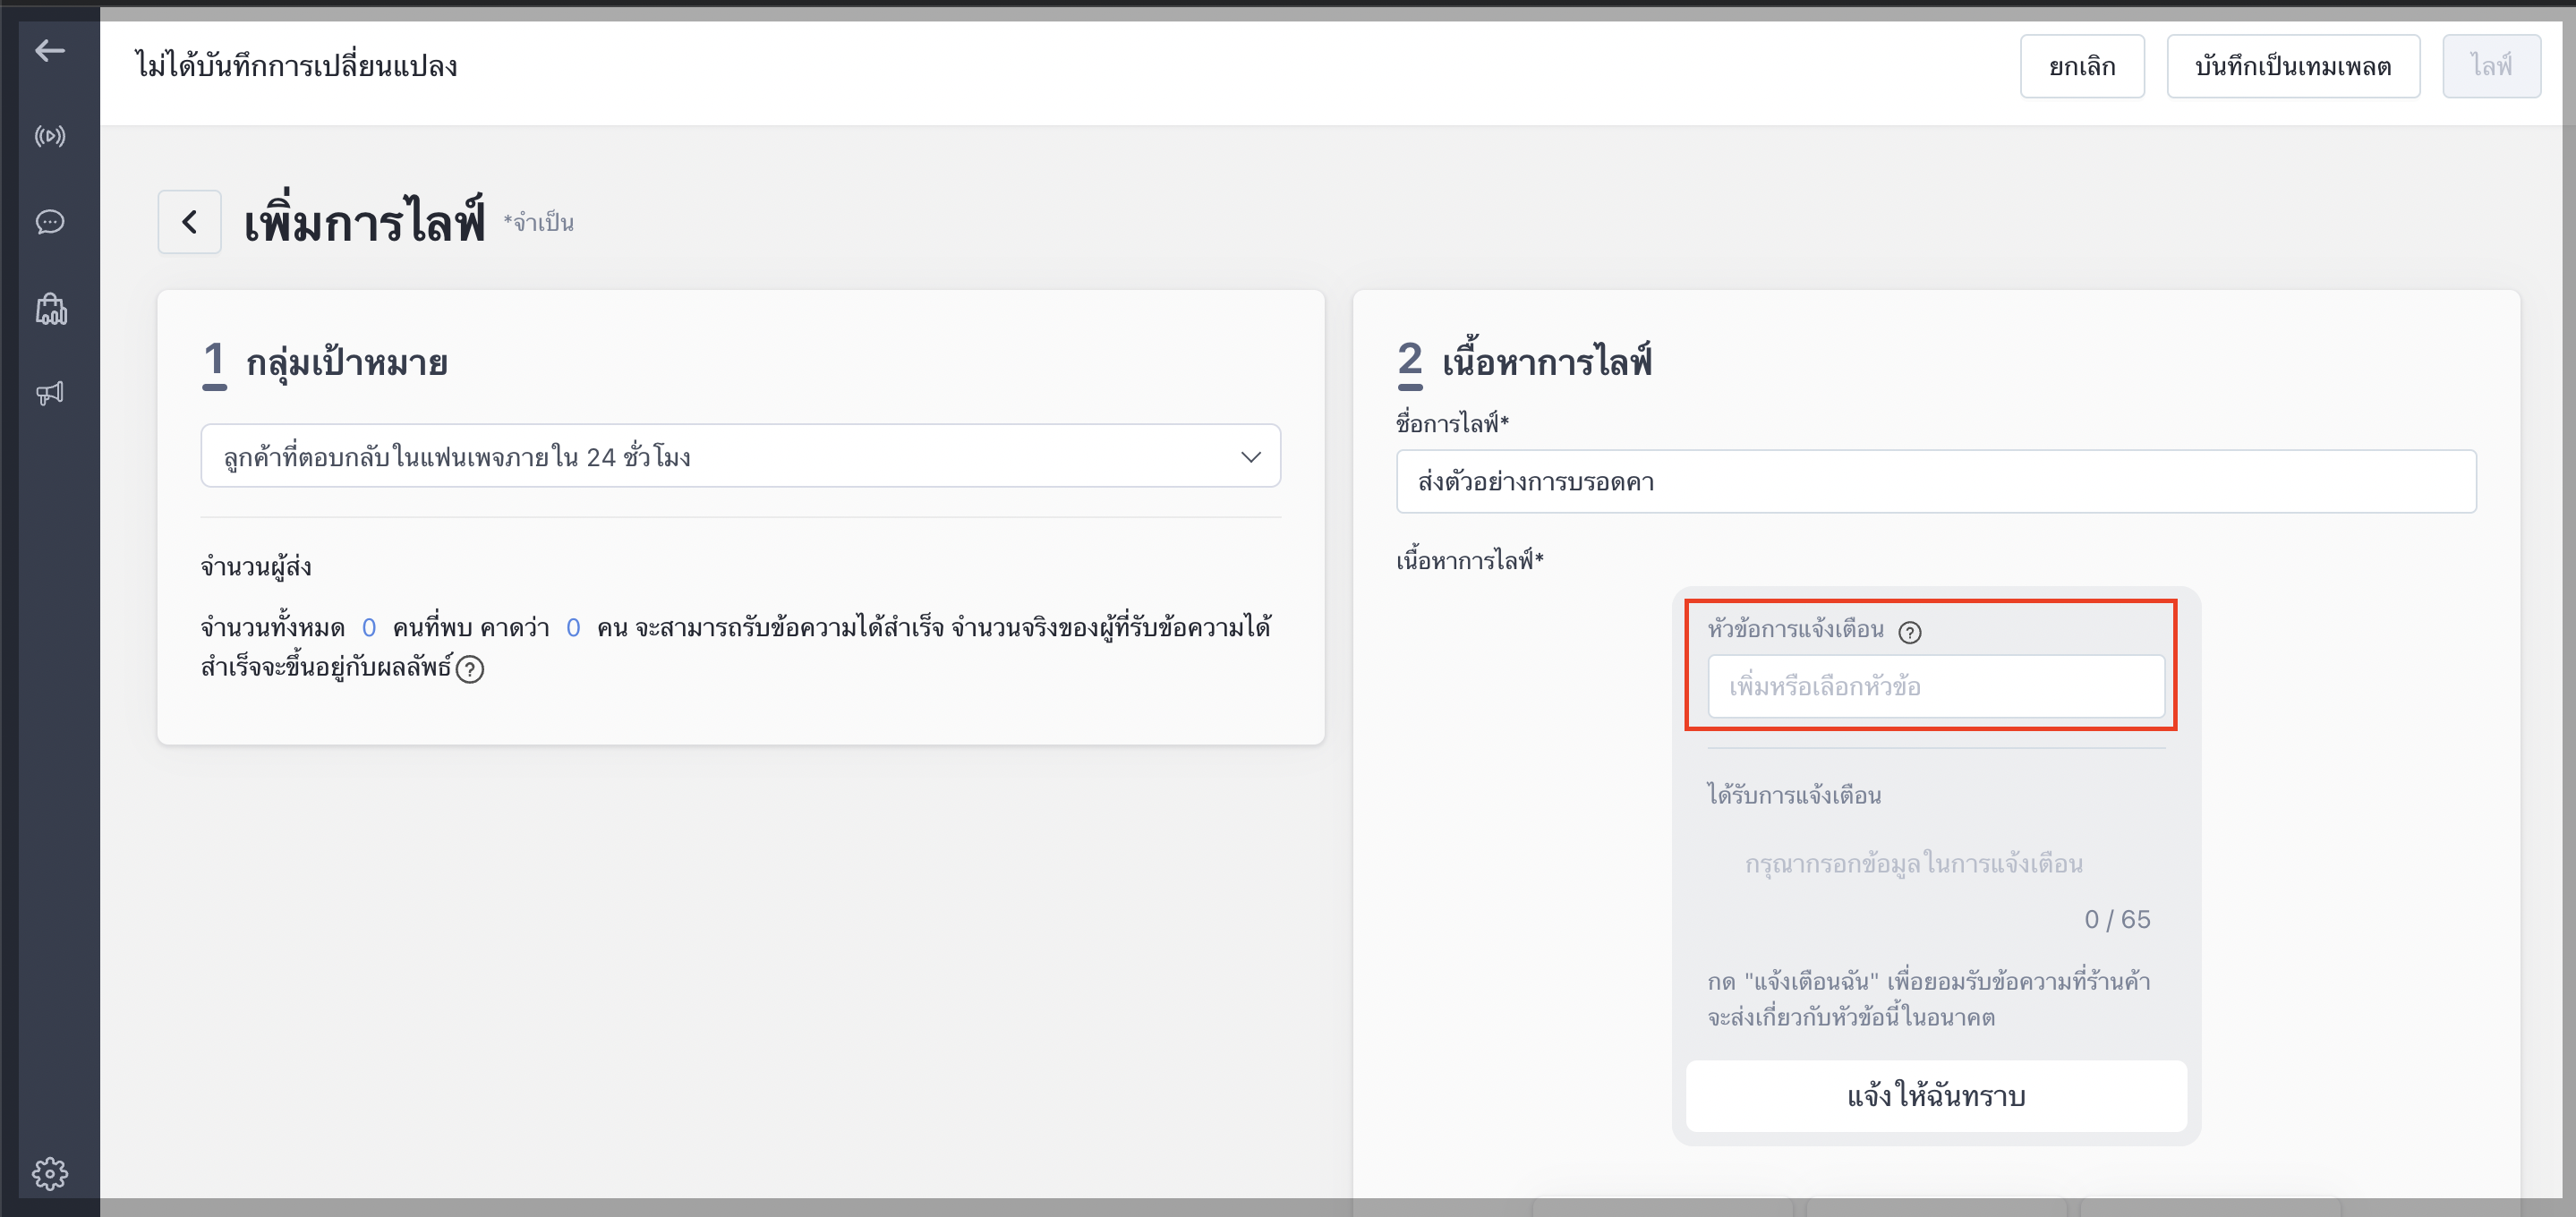
Task: Click the กลุ่มเป้าหมาย section heading
Action: (346, 362)
